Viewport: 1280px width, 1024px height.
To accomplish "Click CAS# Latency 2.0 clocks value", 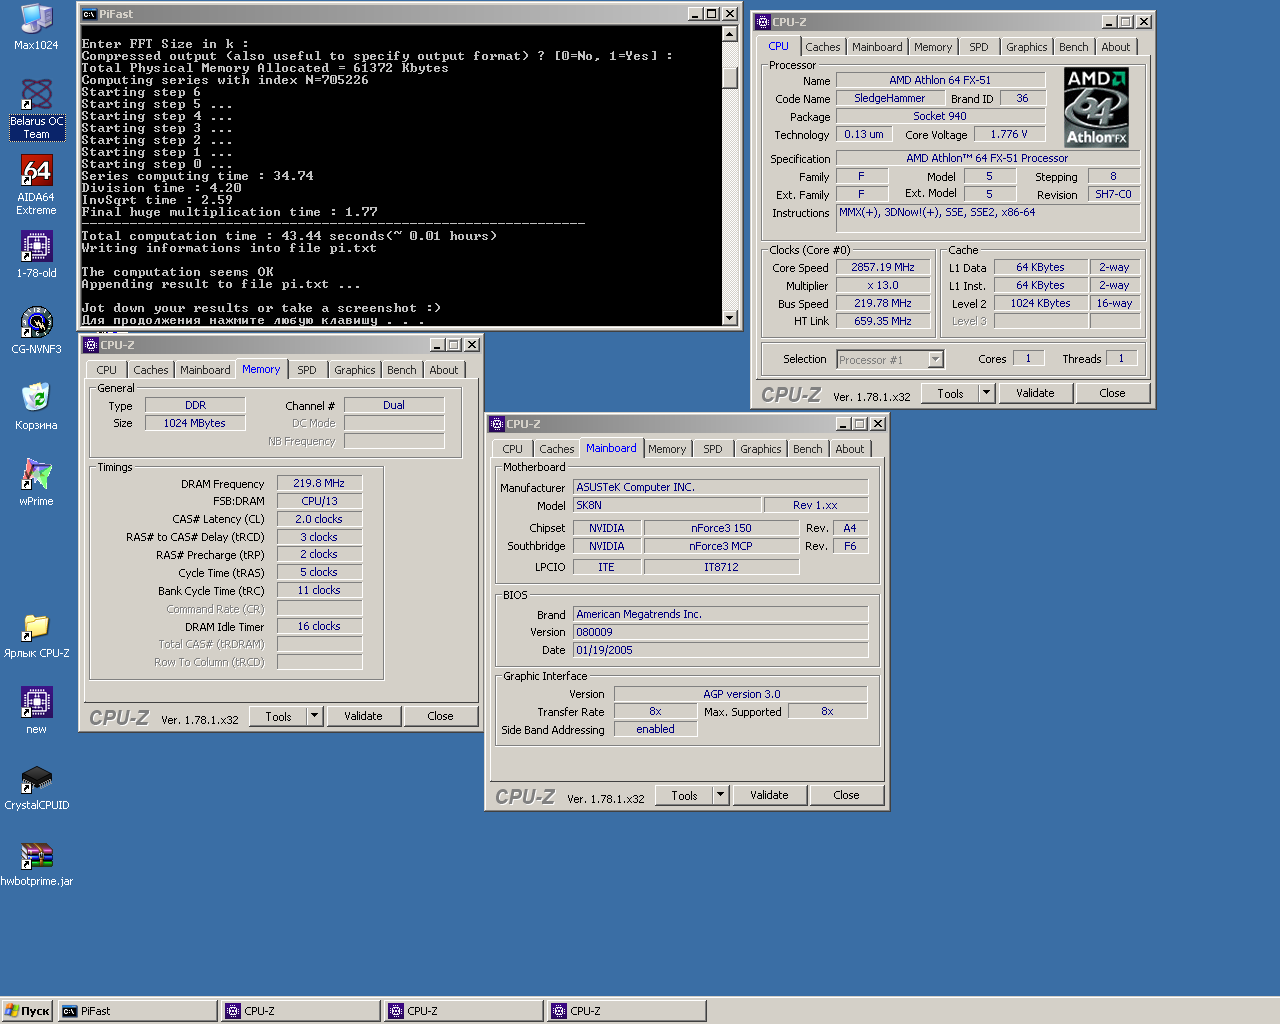I will pos(319,519).
